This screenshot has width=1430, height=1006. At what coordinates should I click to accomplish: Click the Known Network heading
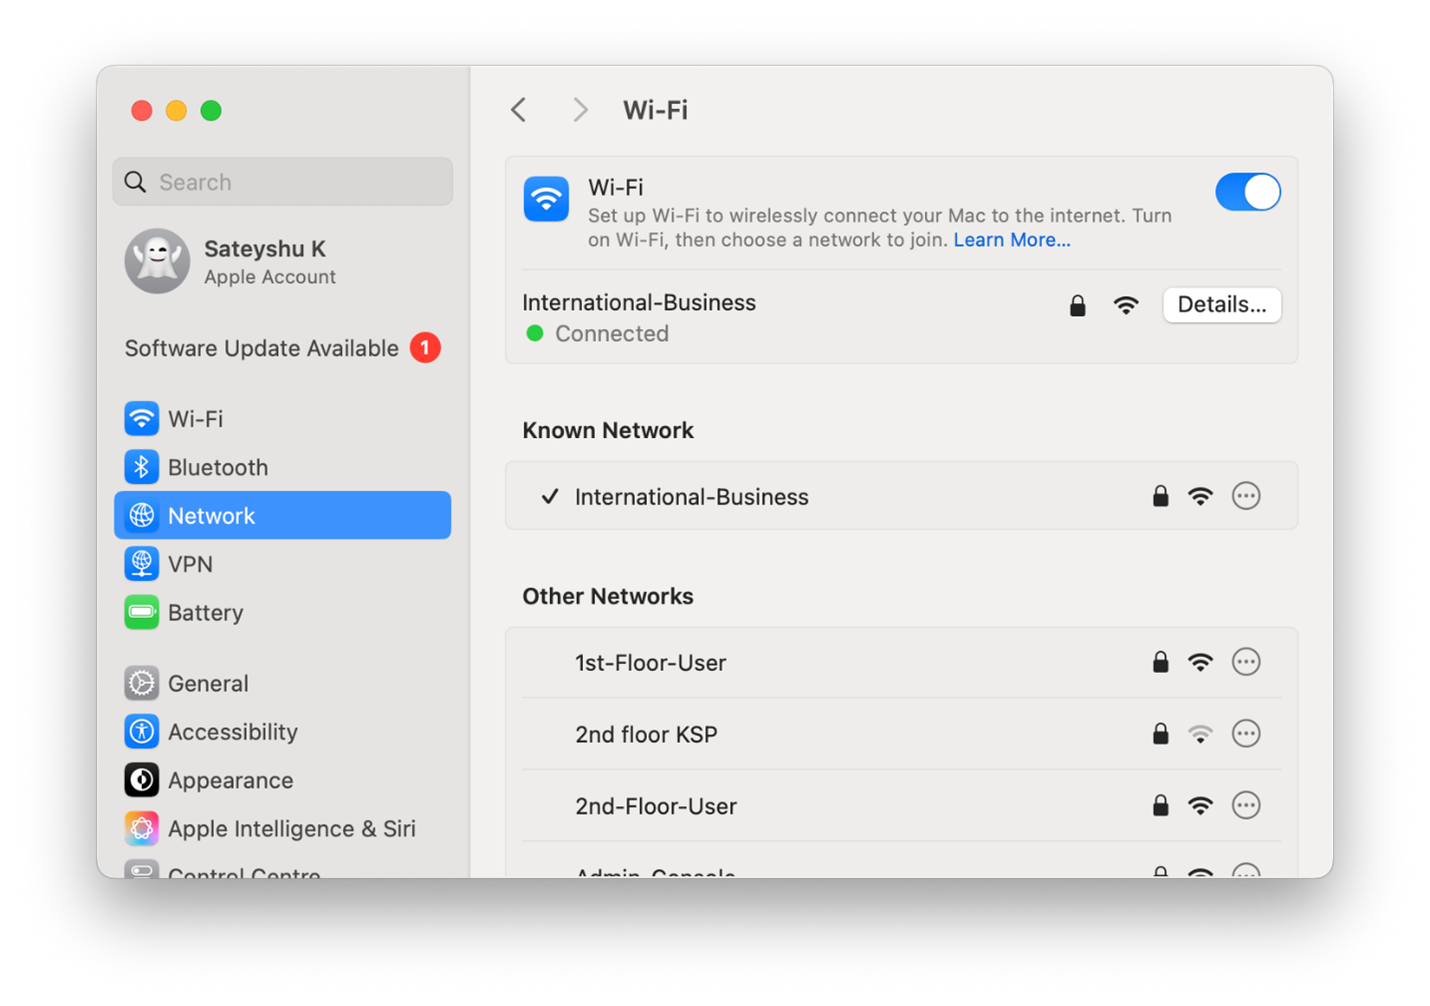click(608, 430)
